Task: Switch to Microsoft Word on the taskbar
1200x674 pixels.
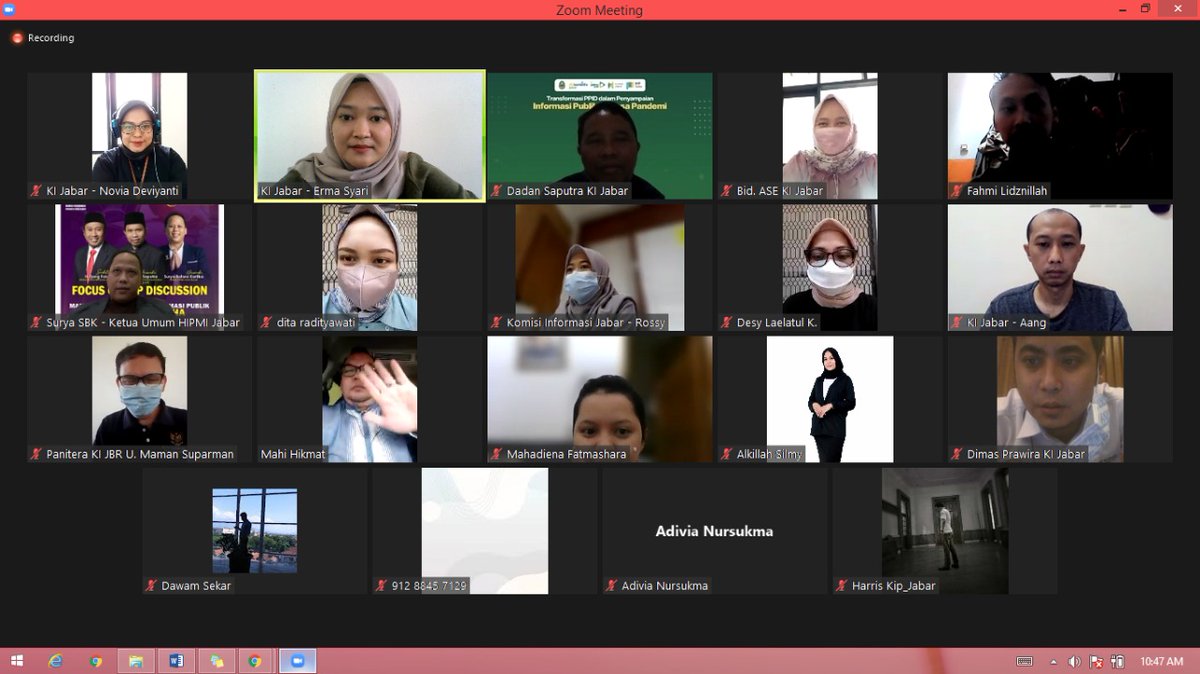Action: (x=176, y=661)
